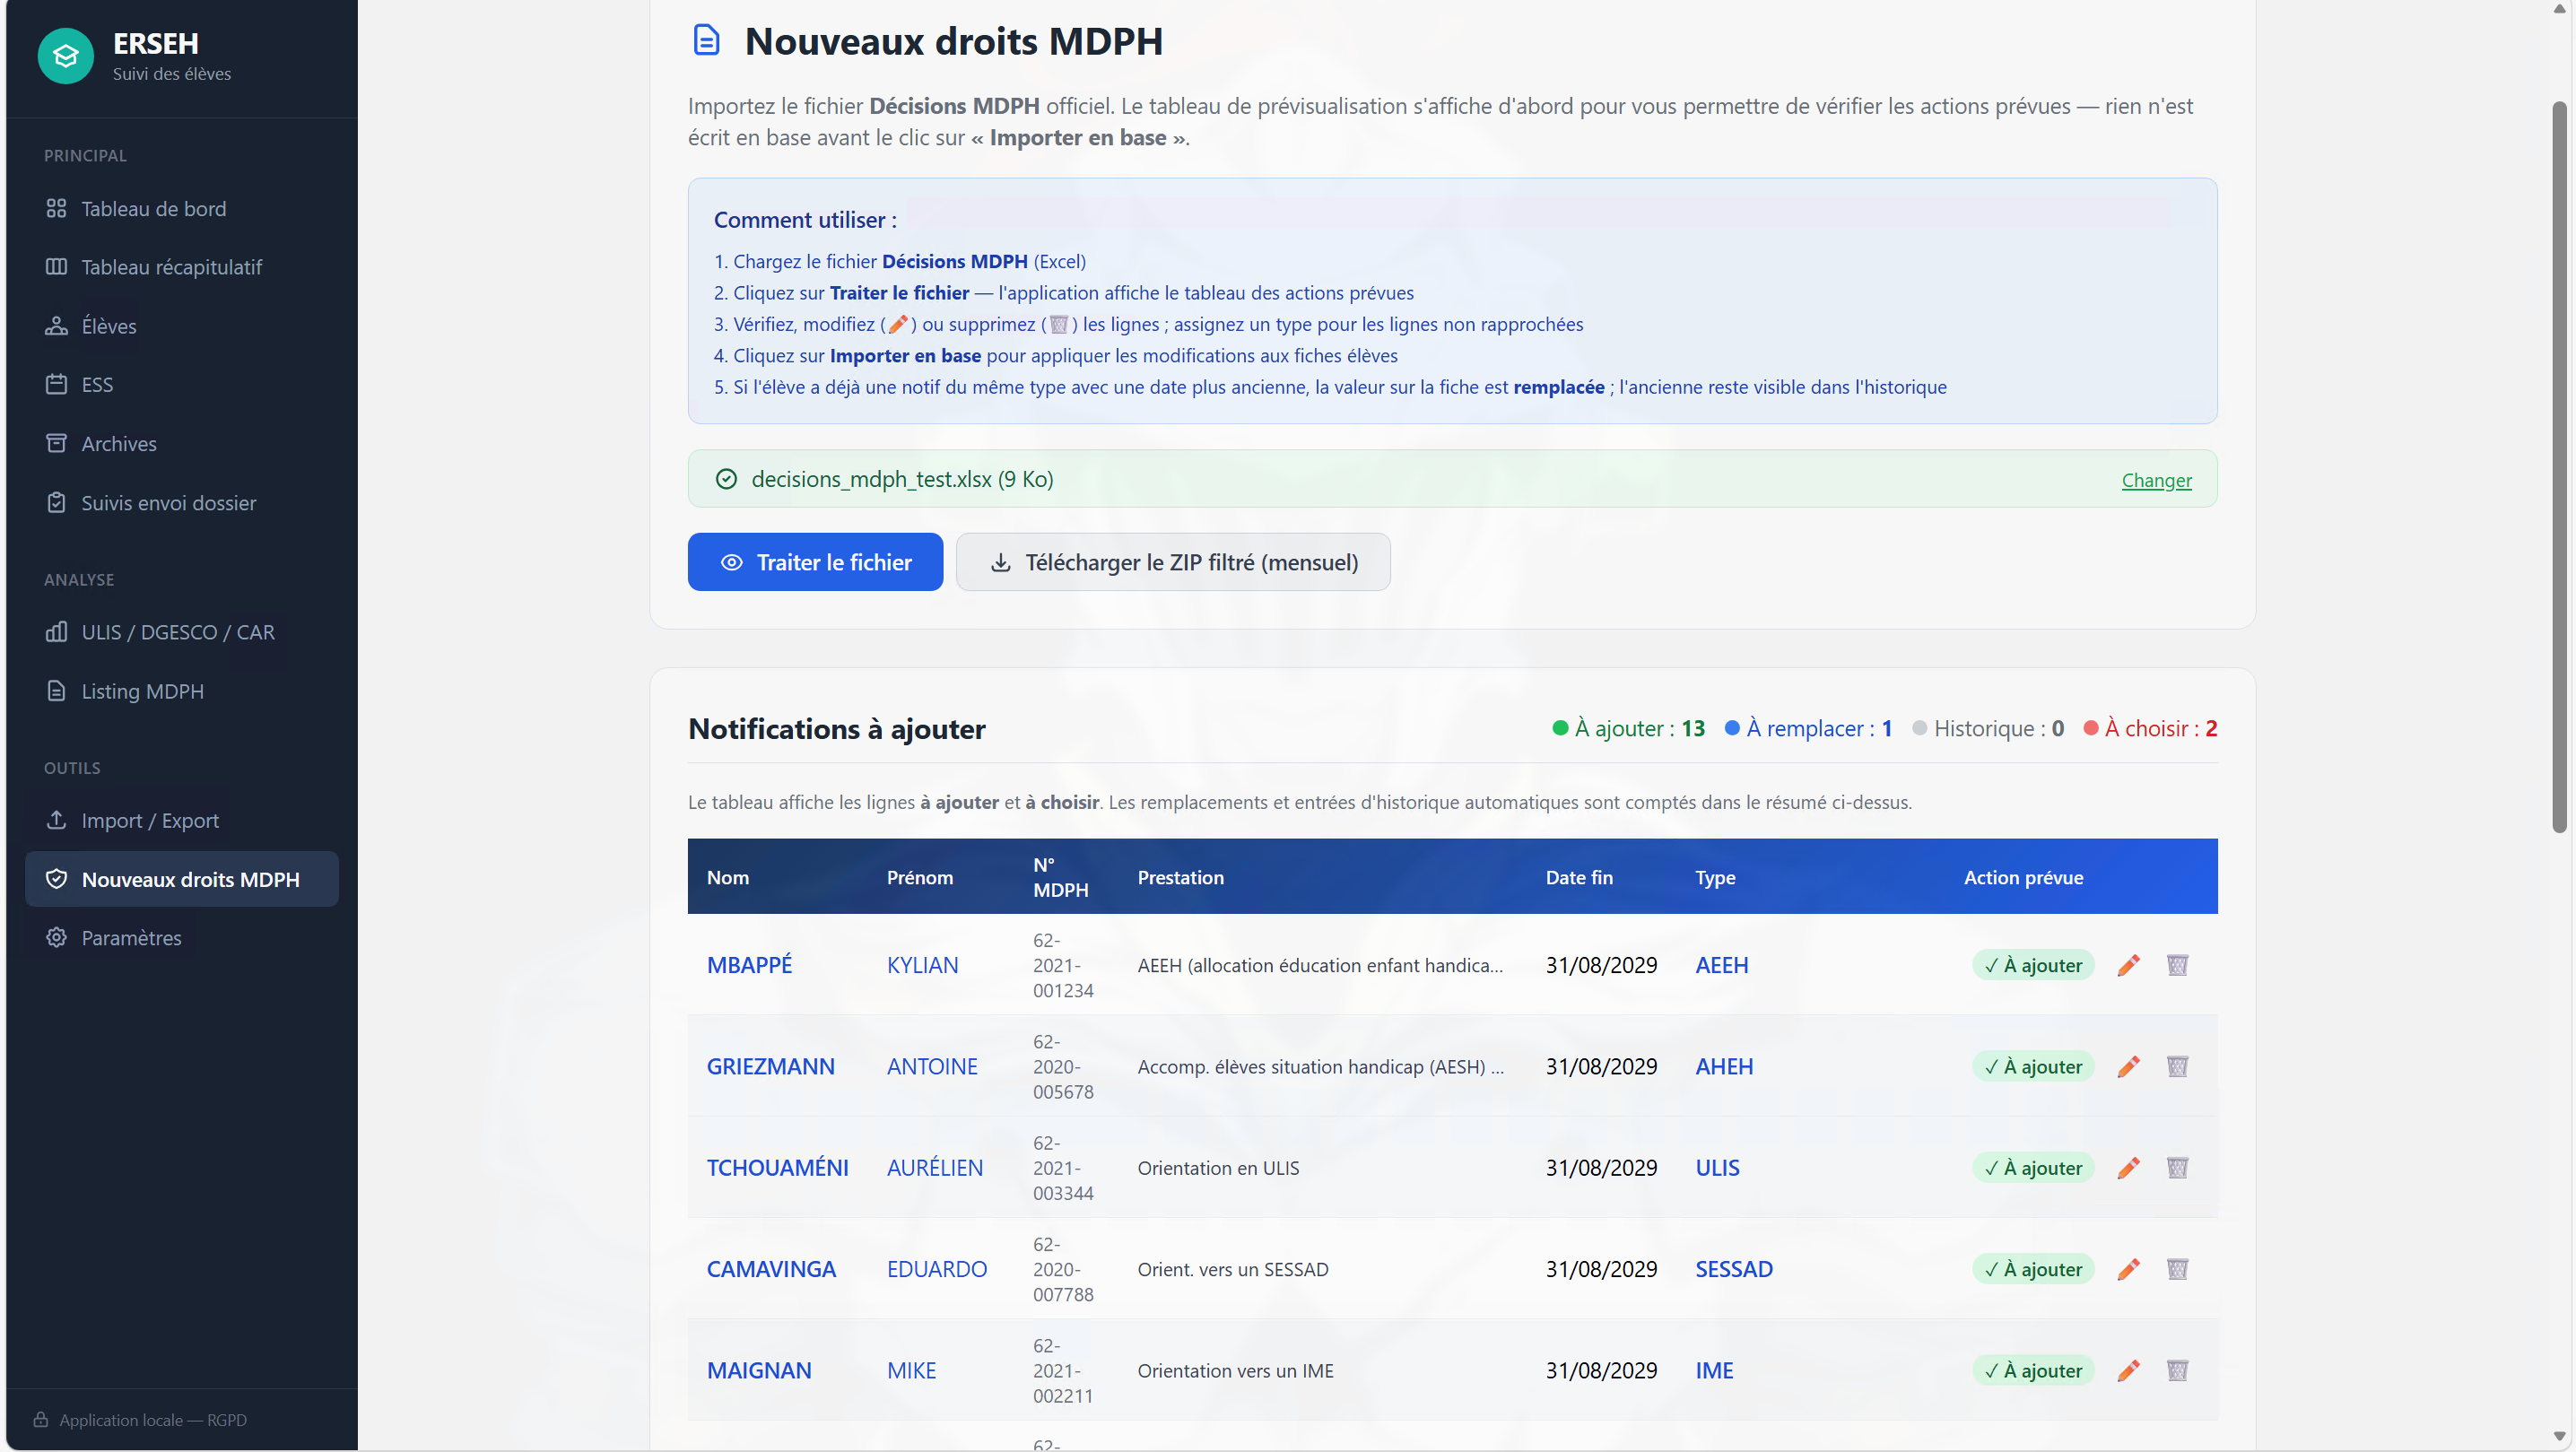The height and width of the screenshot is (1452, 2576).
Task: Click the À choisir : 2 counter
Action: pos(2150,728)
